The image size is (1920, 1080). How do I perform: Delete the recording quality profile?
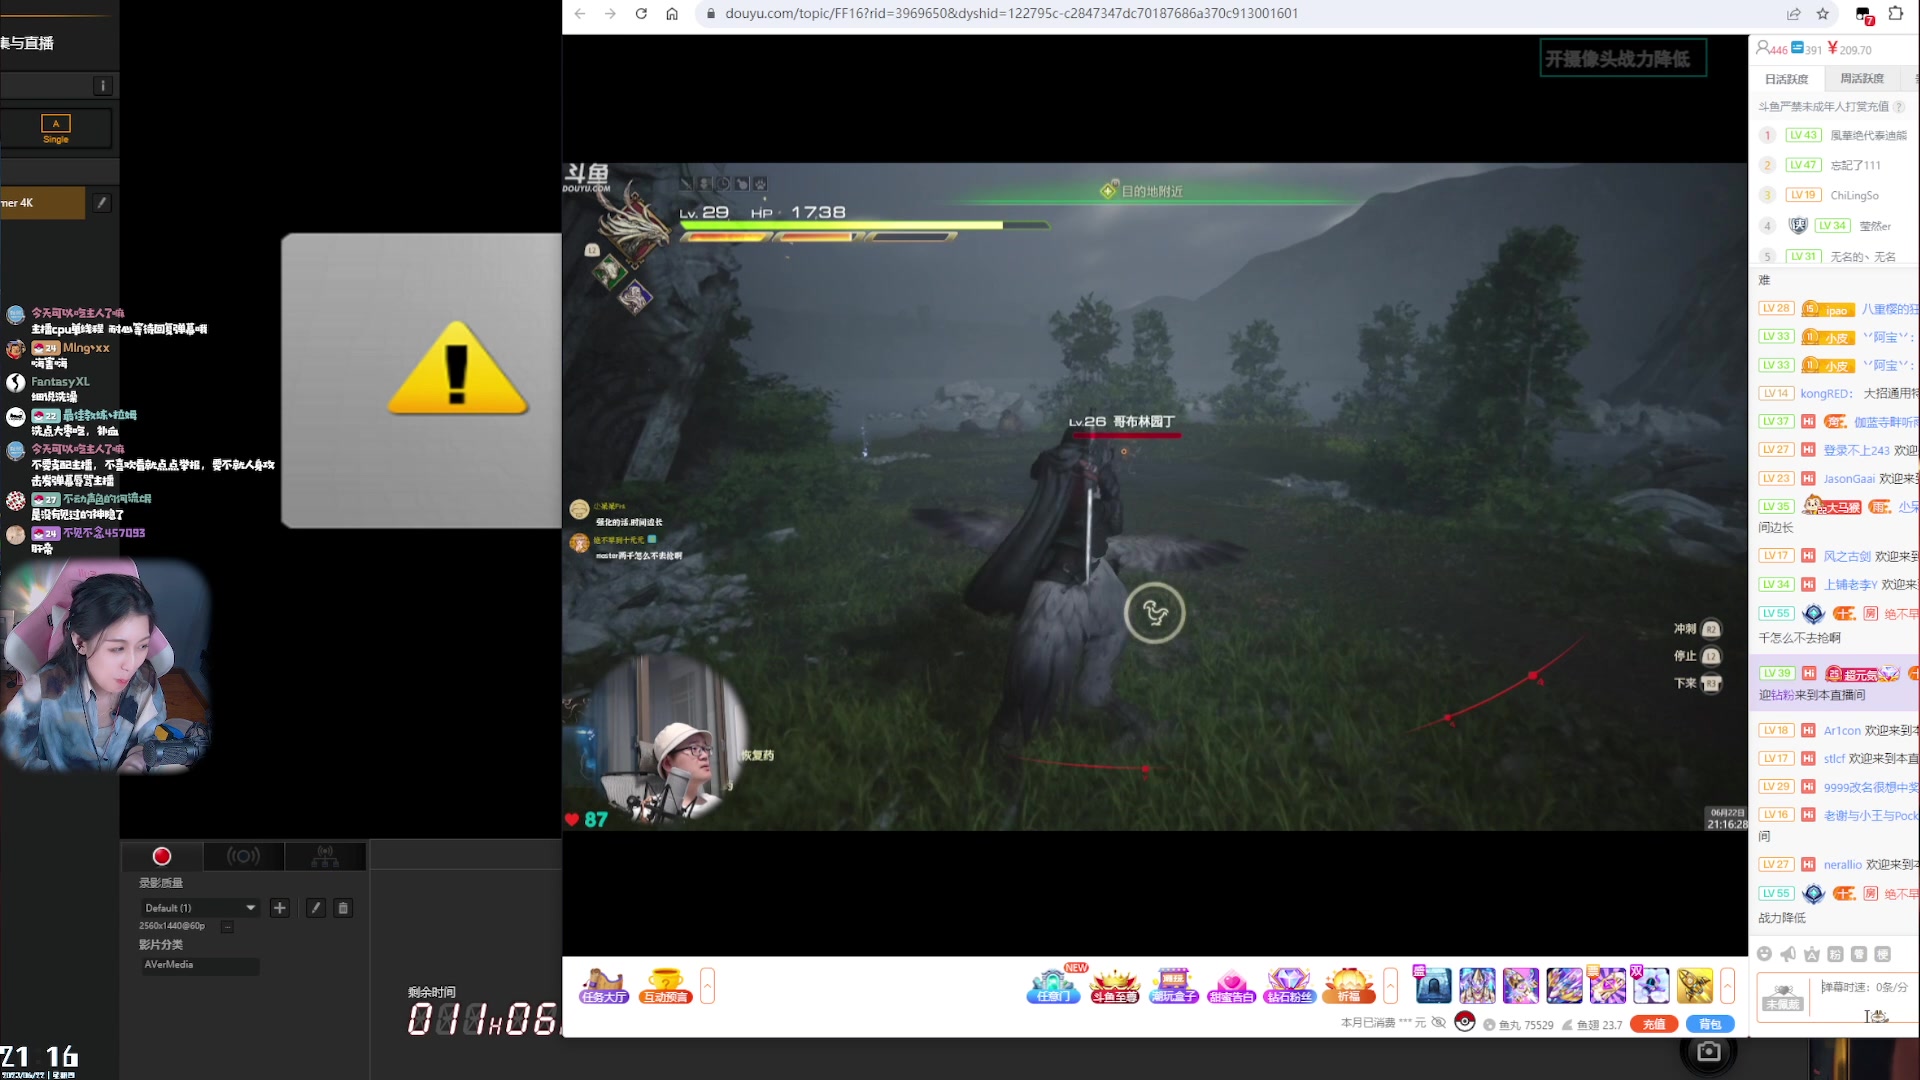343,908
